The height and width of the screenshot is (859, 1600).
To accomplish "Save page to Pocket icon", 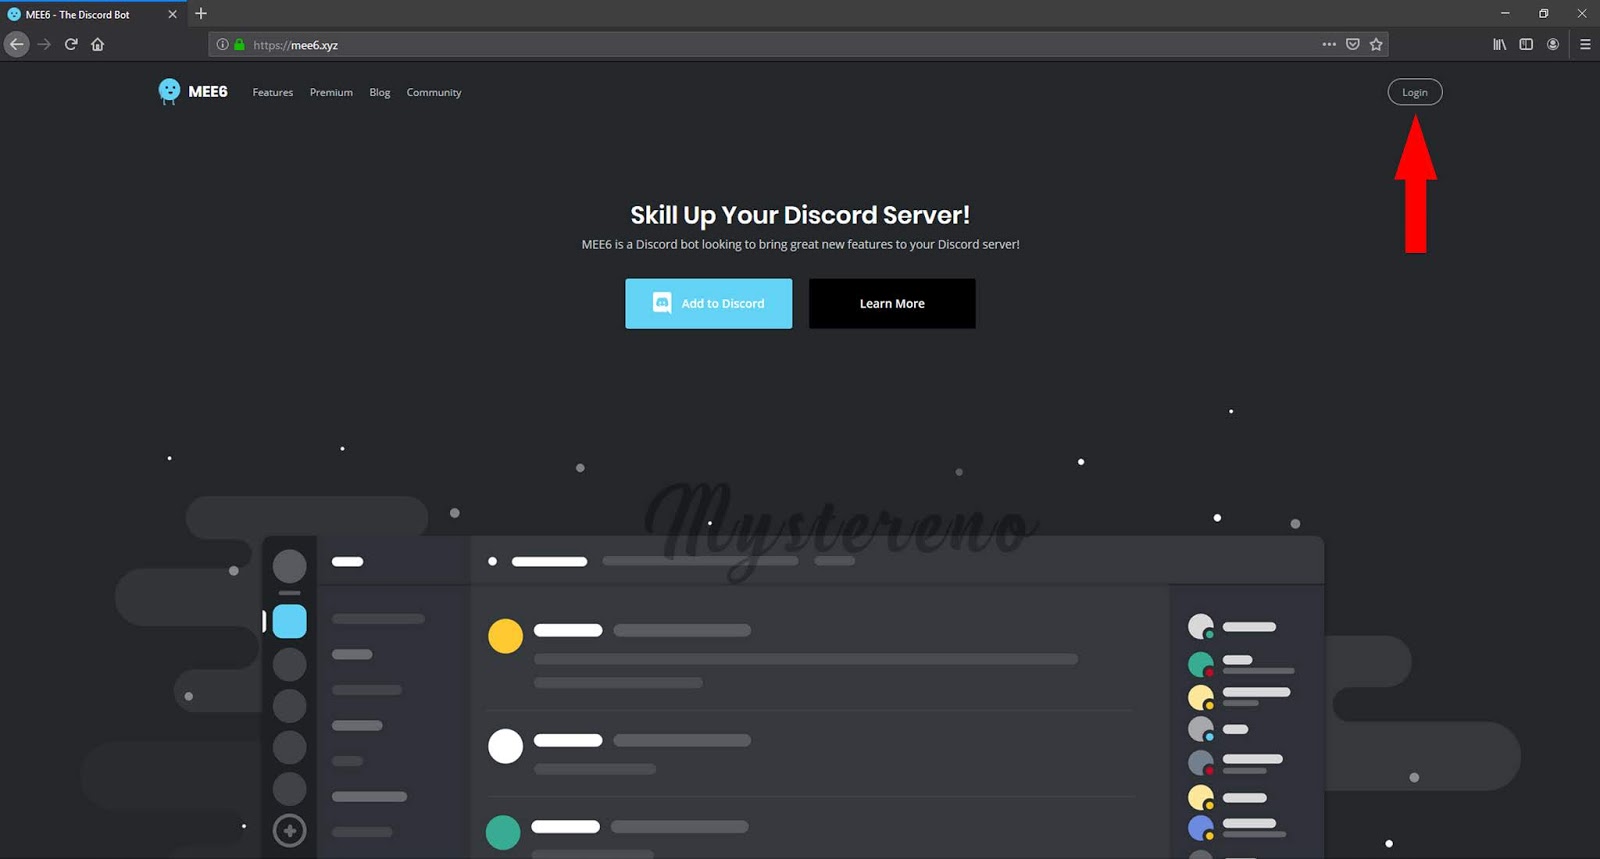I will [1353, 44].
